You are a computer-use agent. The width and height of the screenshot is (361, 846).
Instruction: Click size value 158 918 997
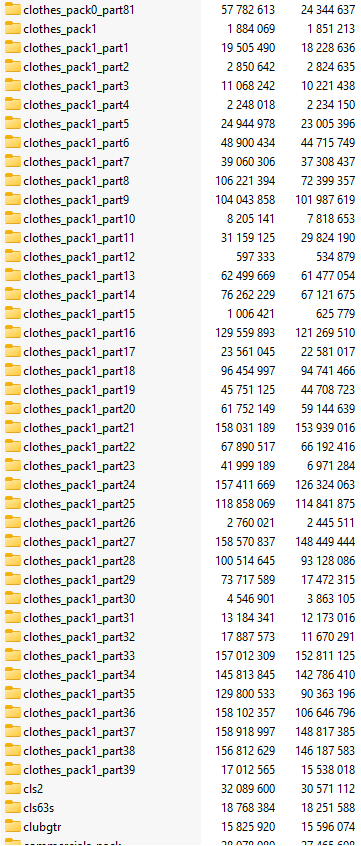point(245,732)
